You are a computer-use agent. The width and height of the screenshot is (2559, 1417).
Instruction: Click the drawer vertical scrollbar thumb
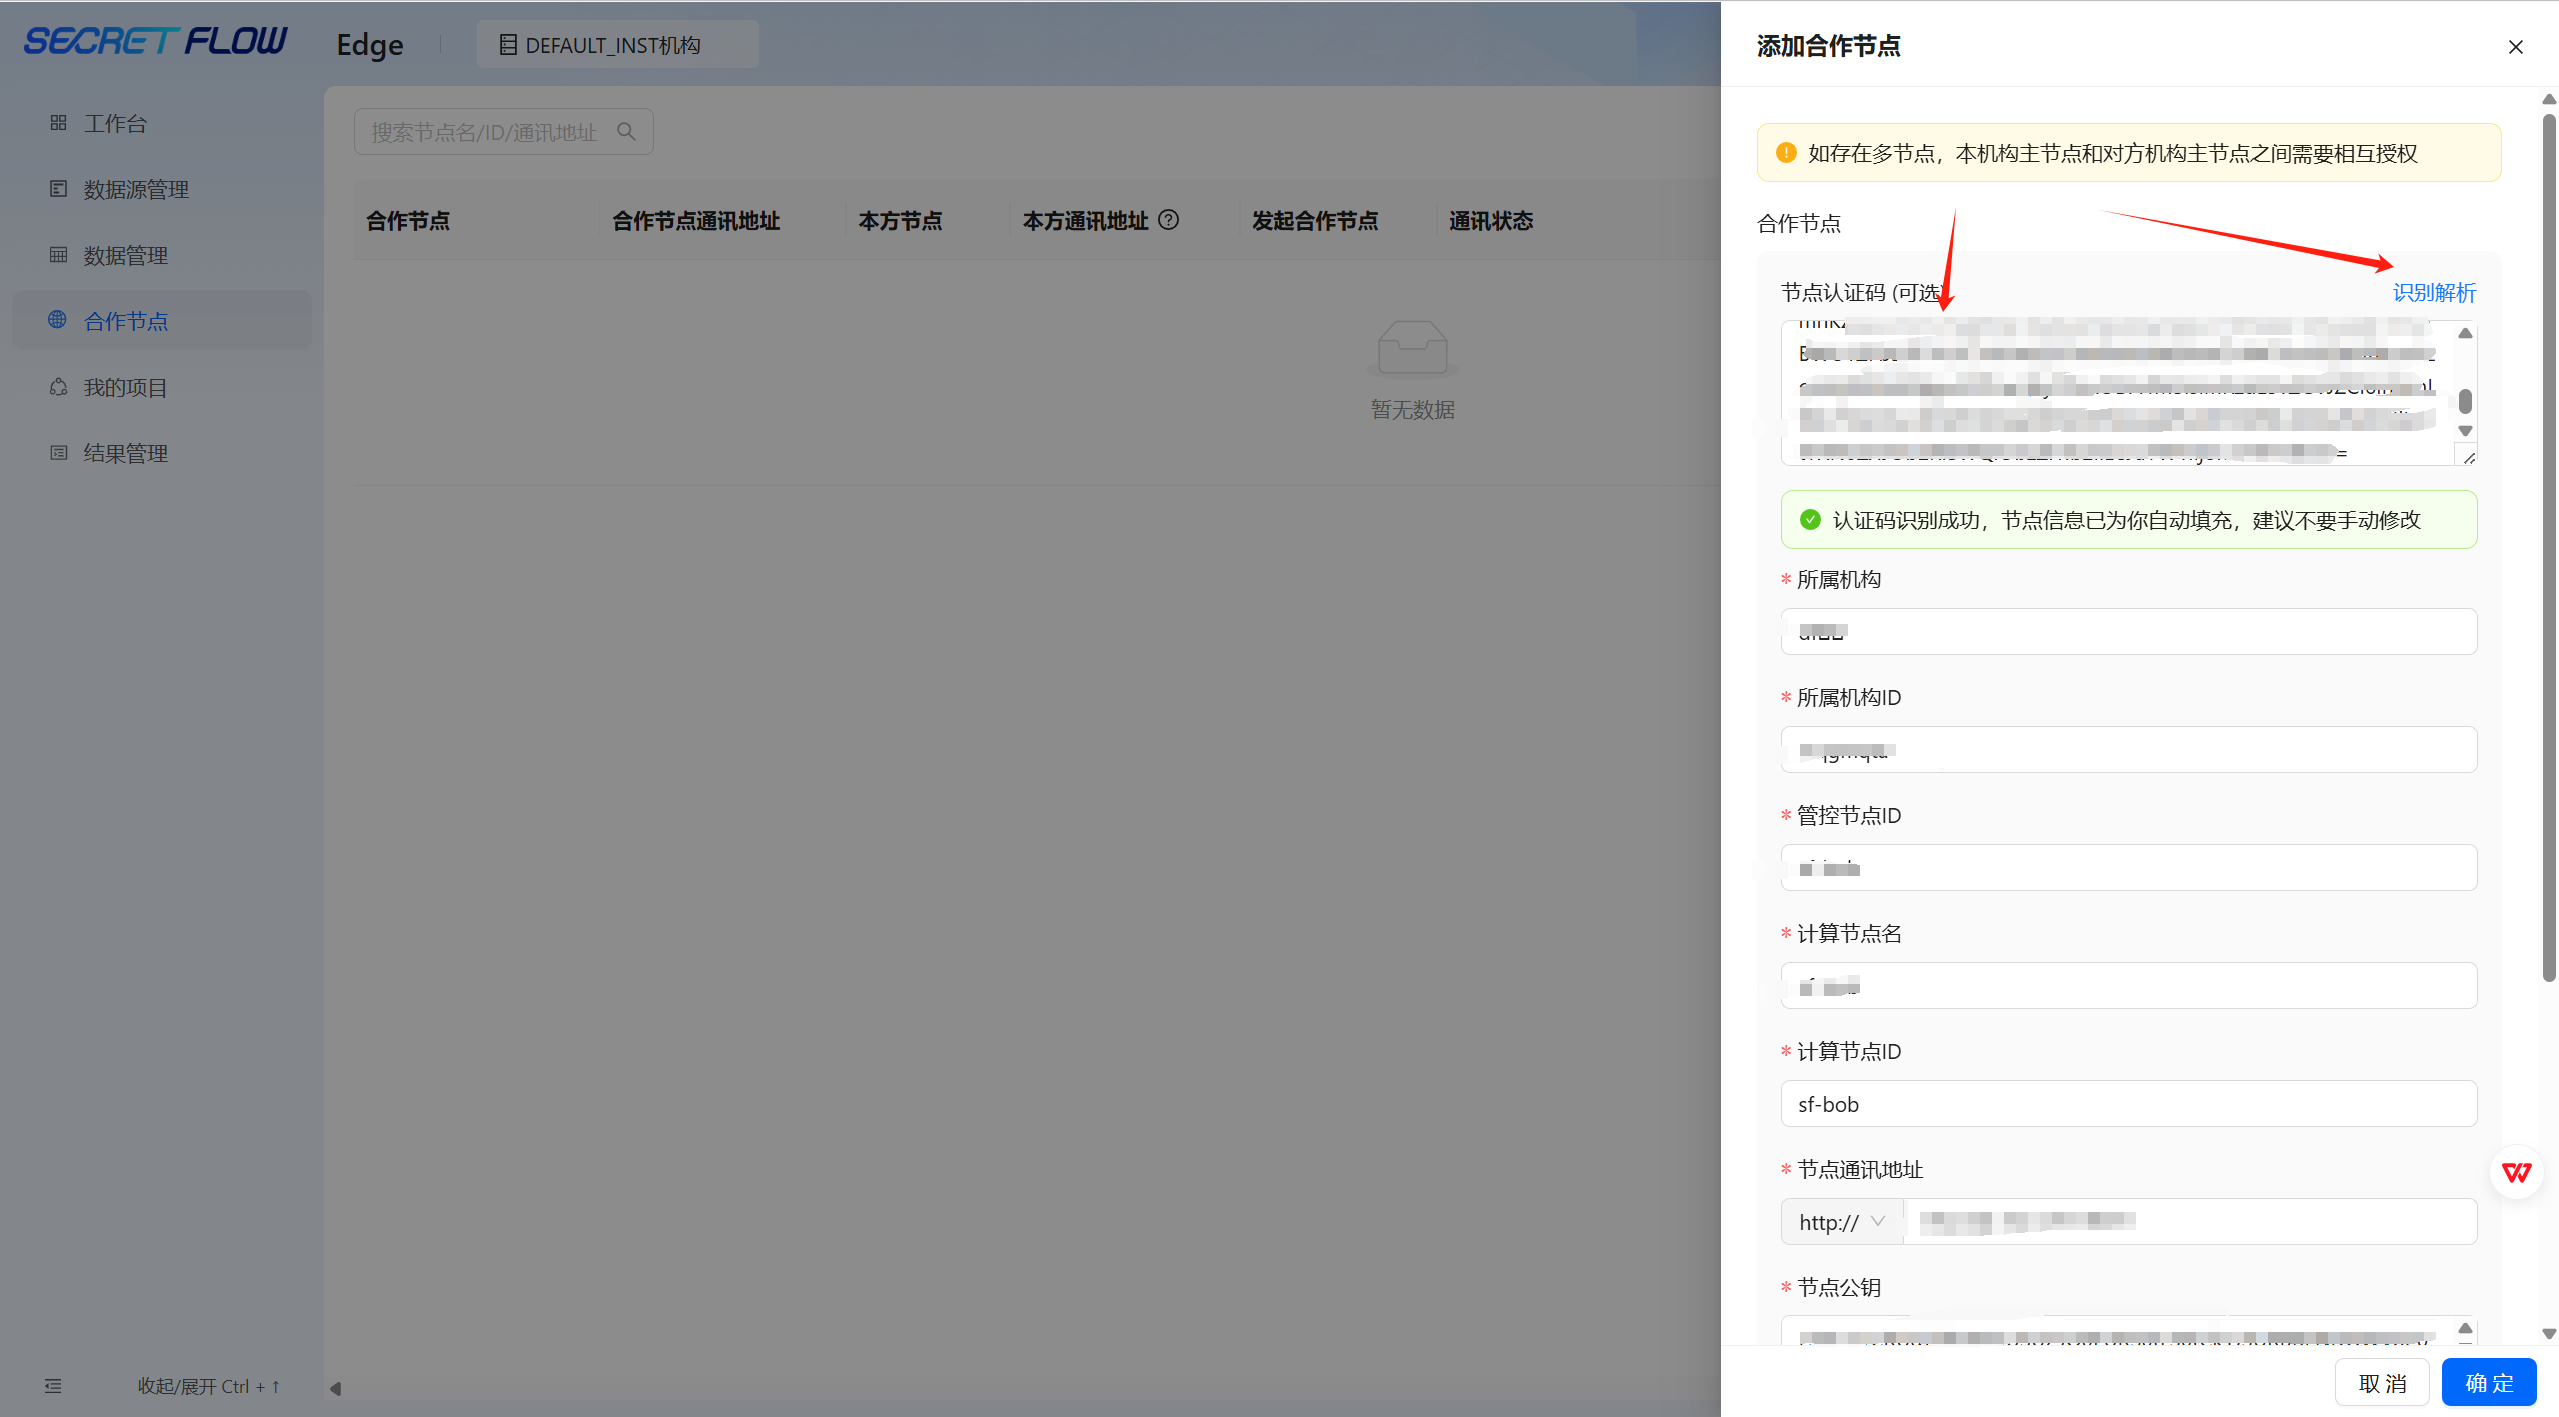[2549, 548]
